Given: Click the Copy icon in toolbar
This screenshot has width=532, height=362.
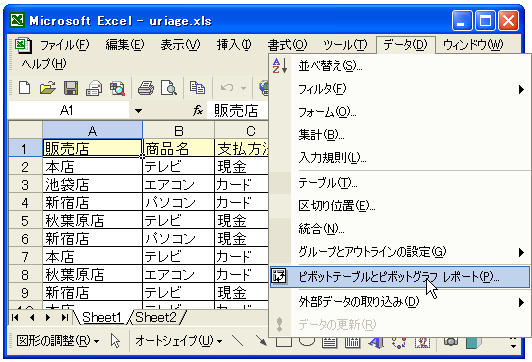Looking at the screenshot, I should (197, 88).
